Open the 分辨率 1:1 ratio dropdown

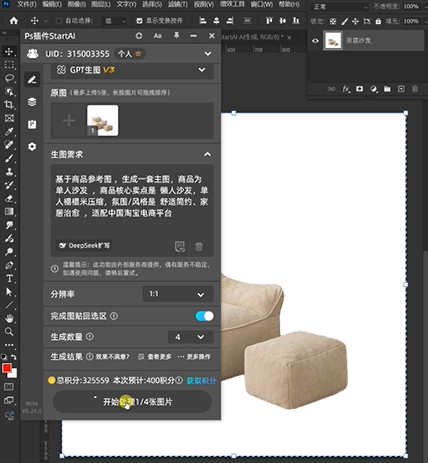[178, 294]
